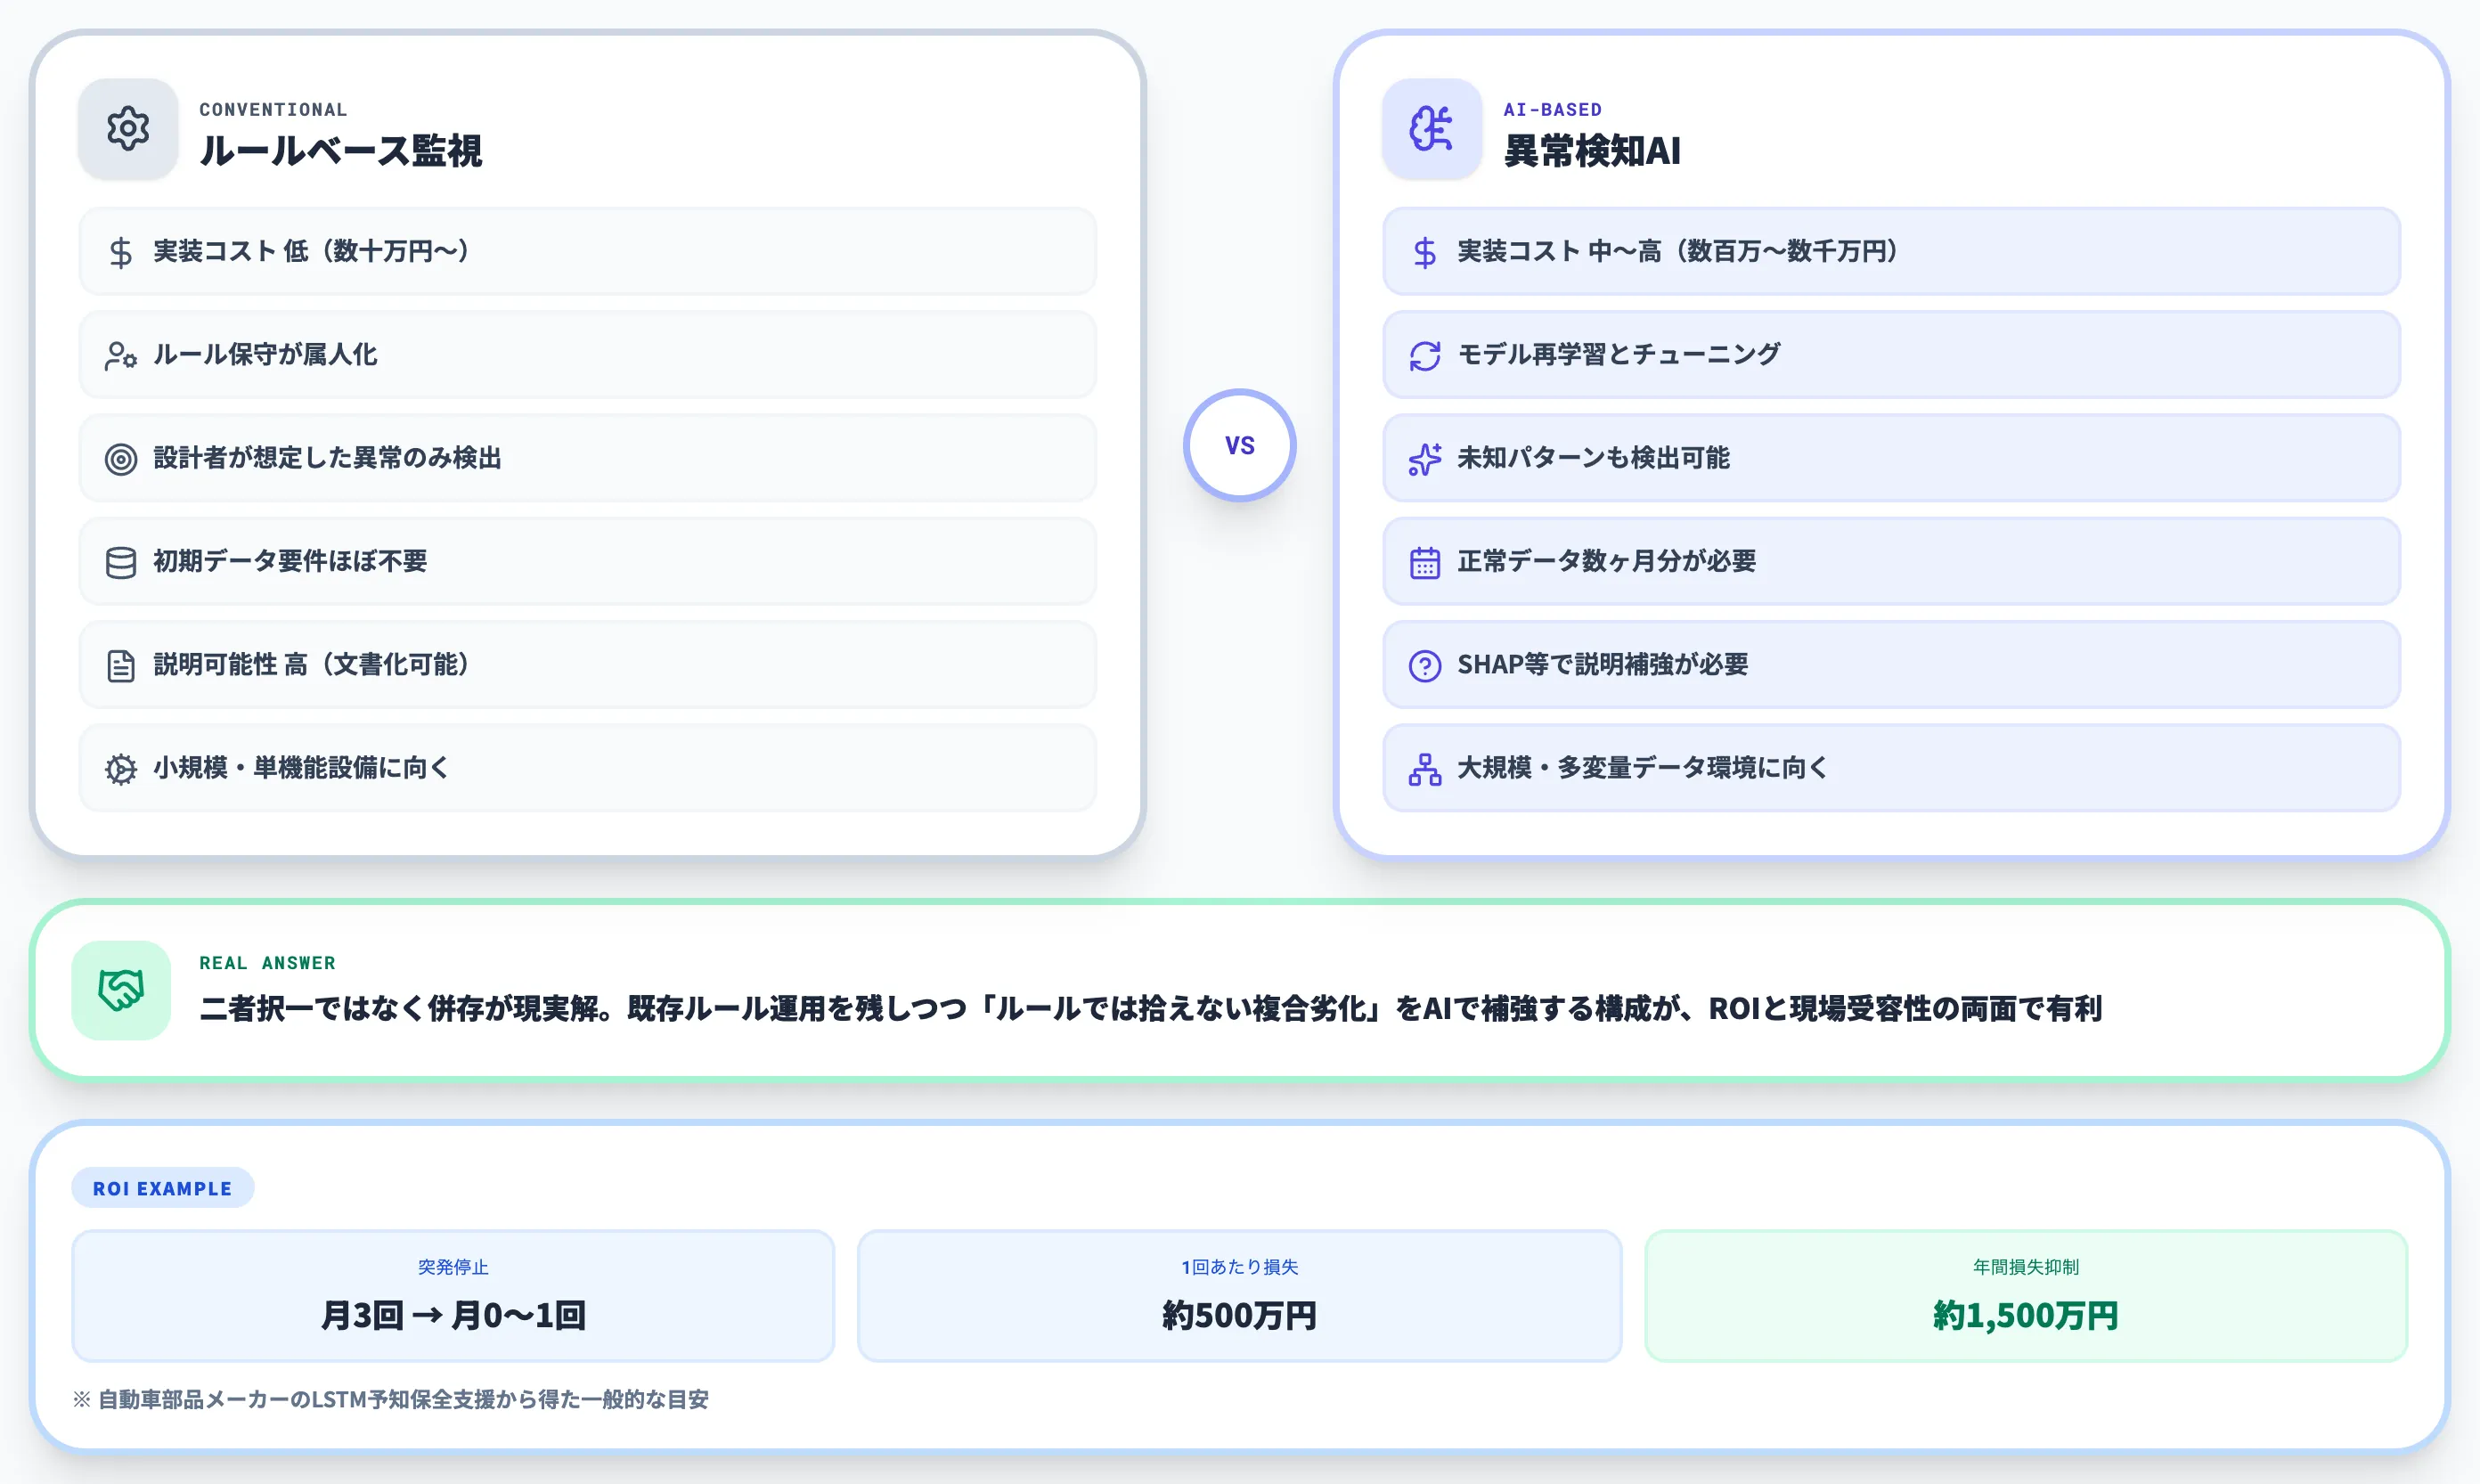Screen dimensions: 2480x1484
Task: Click the calendar icon on 正常データ数ヶ月分が必要
Action: pos(1424,562)
